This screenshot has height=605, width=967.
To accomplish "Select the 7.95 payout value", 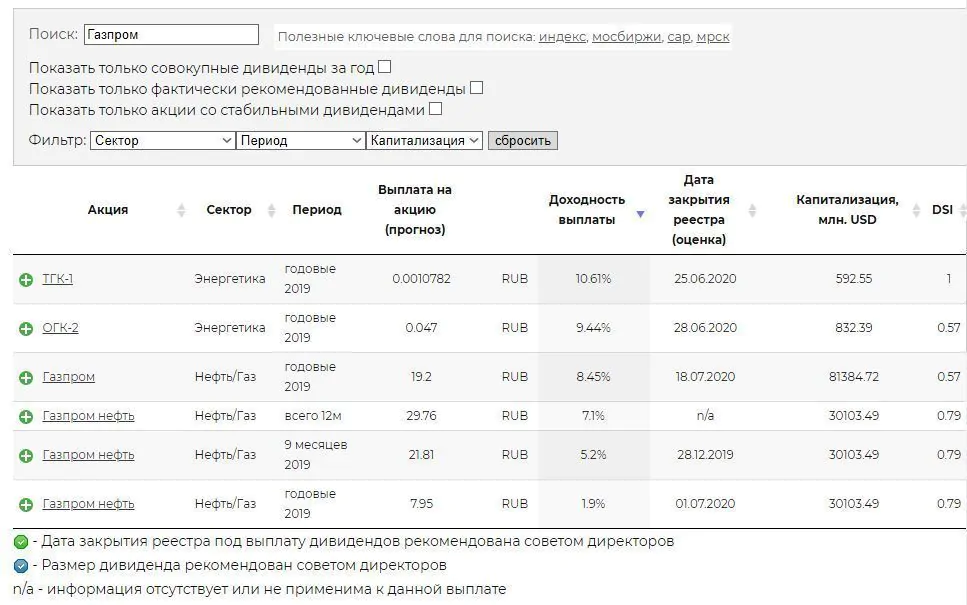I will tap(421, 504).
